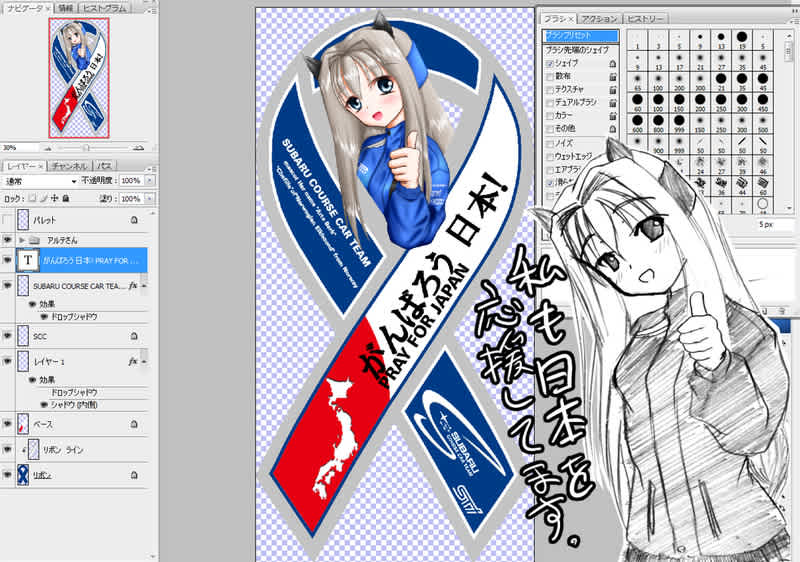Select the soft round 500 brush preset
Viewport: 800px width, 562px height.
click(x=762, y=124)
